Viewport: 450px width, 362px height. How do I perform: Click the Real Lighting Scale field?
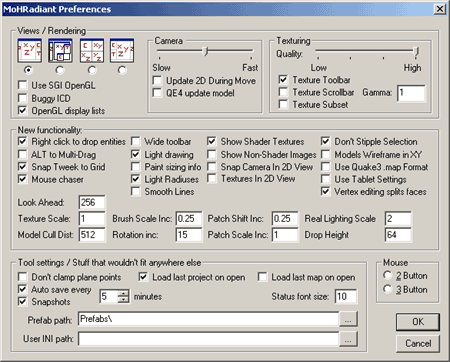coord(398,219)
